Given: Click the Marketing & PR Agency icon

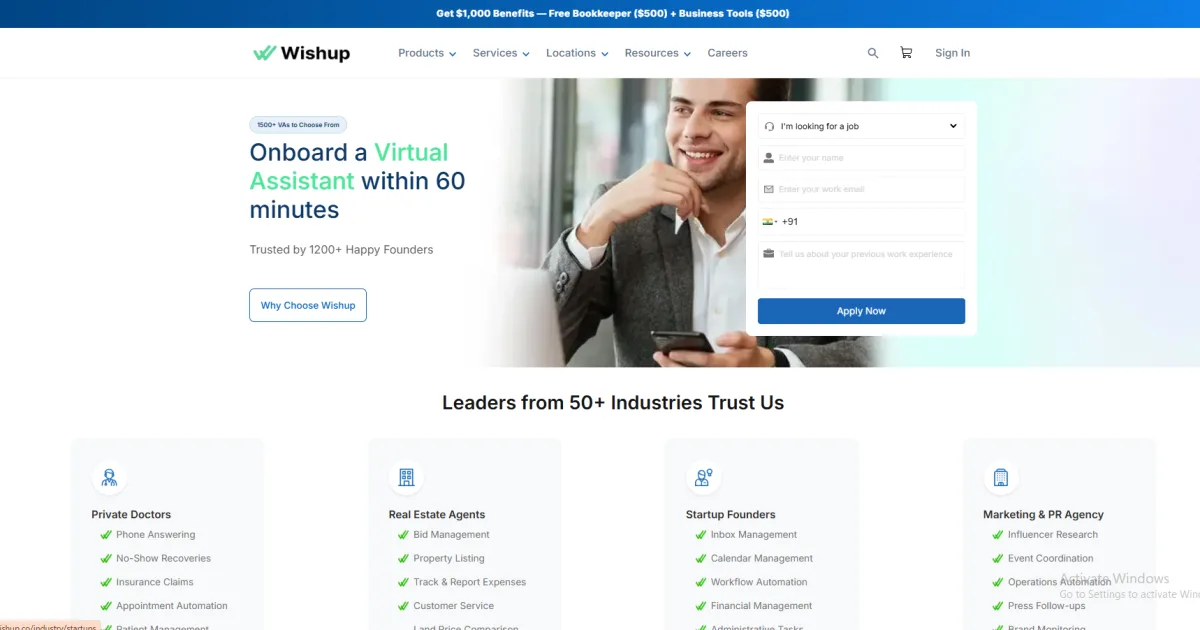Looking at the screenshot, I should [x=1000, y=477].
